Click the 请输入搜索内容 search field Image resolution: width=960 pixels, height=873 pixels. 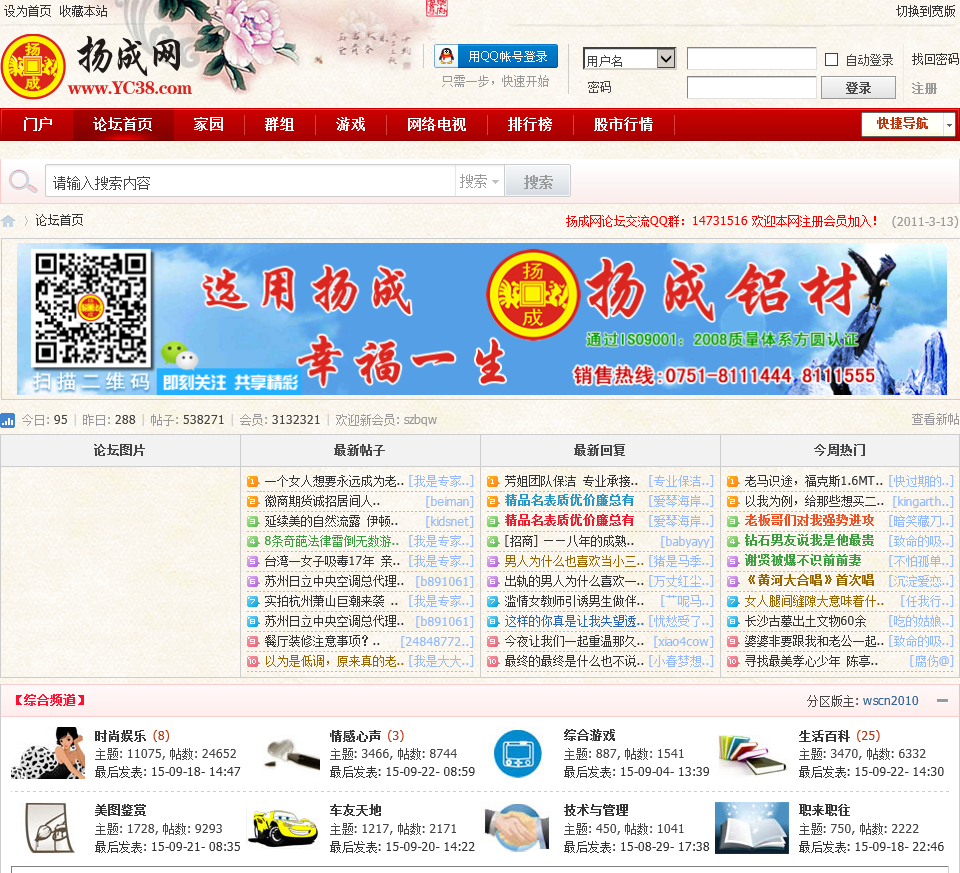[x=250, y=181]
